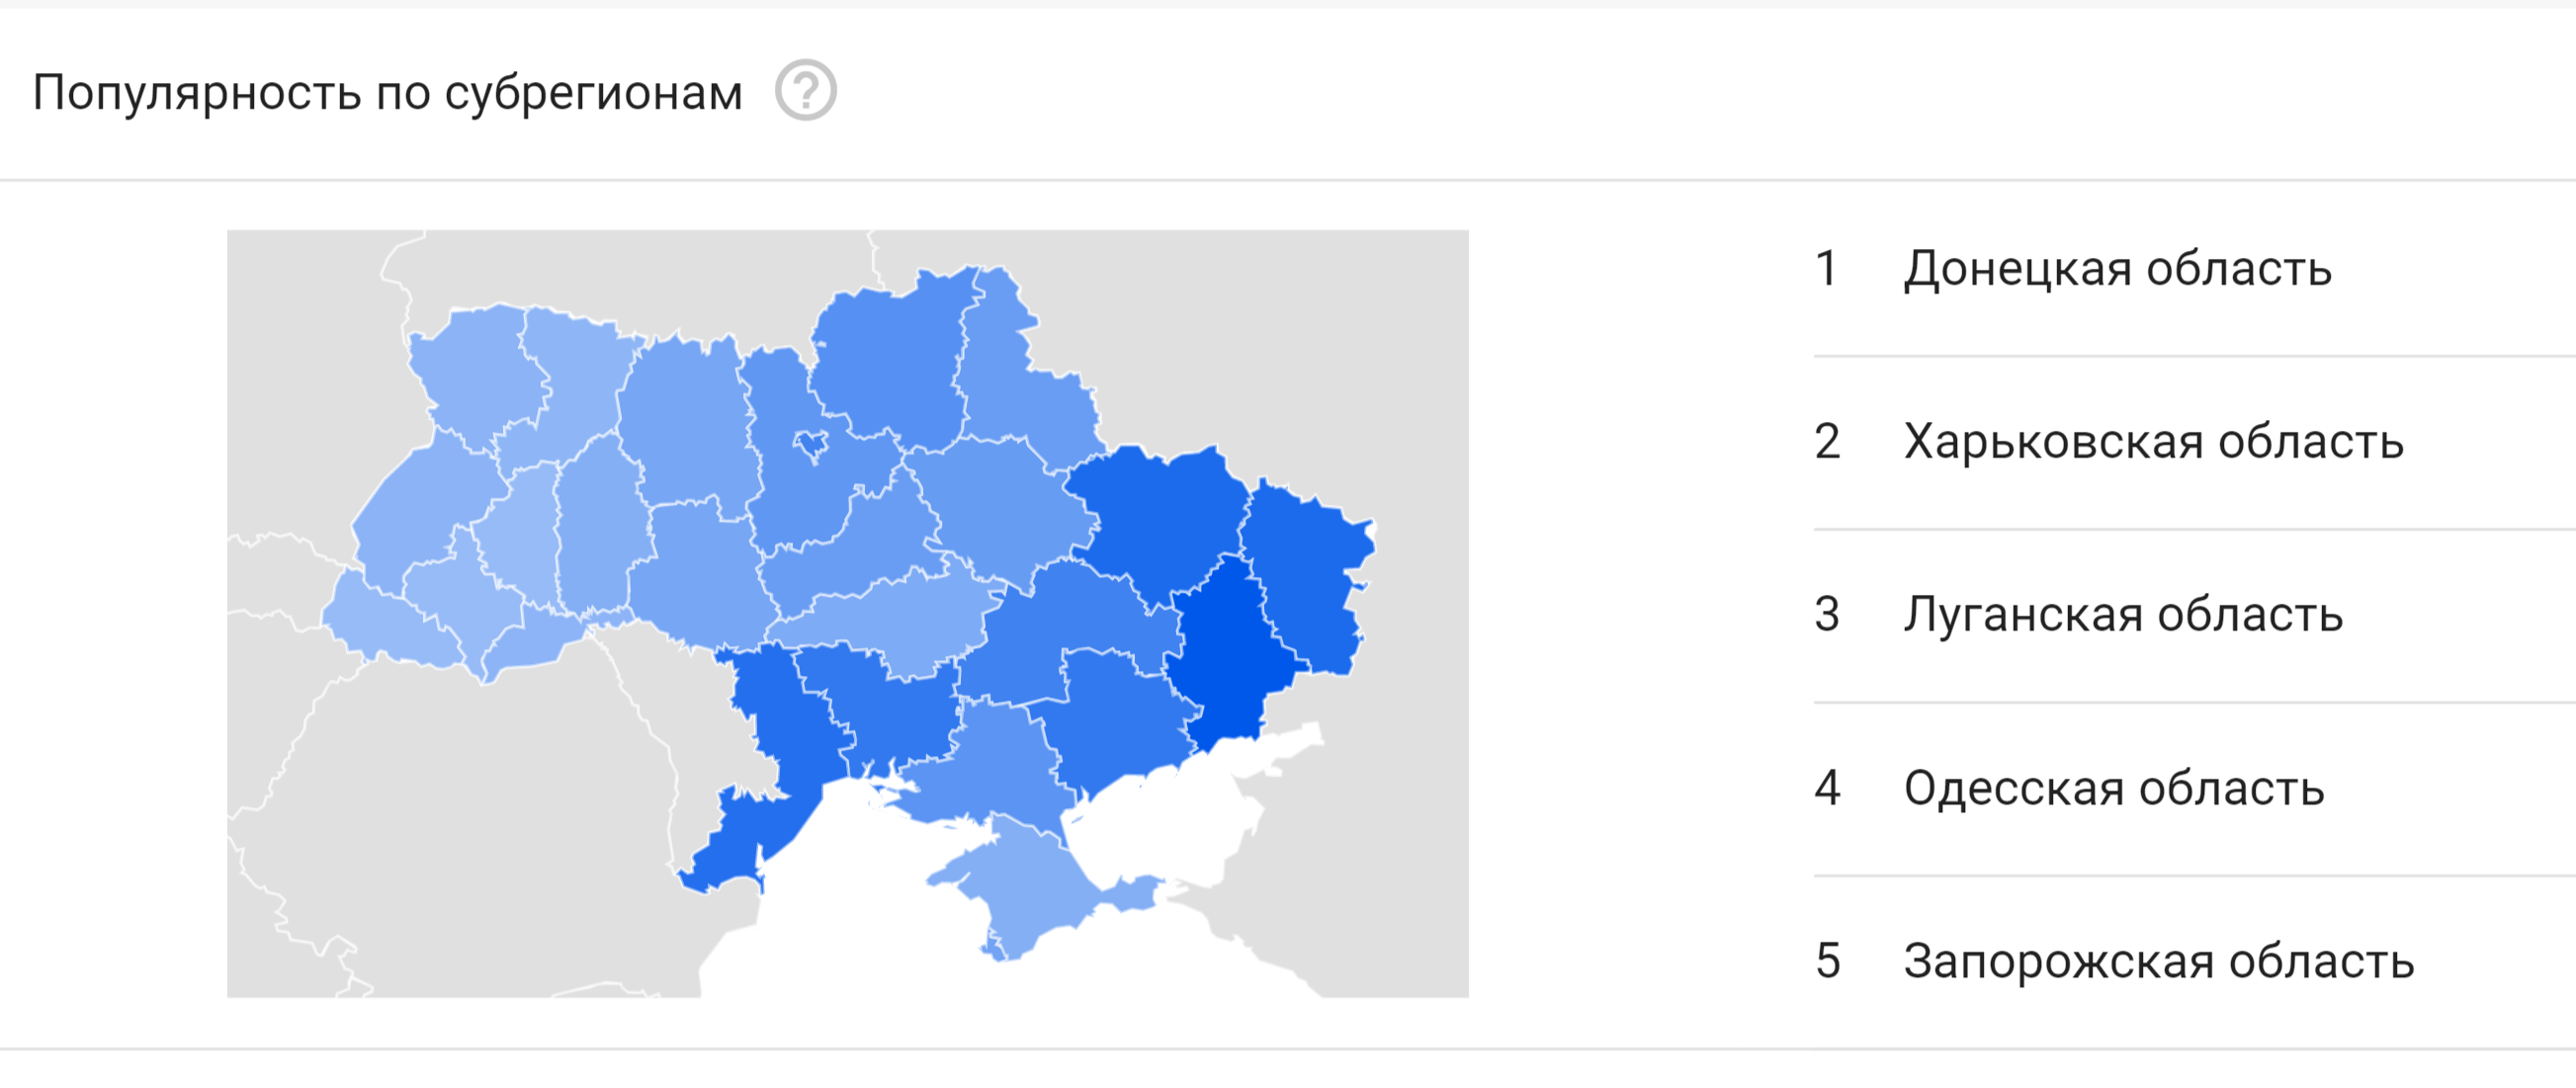Click Луганская область list entry
The width and height of the screenshot is (2576, 1088).
(x=2122, y=615)
